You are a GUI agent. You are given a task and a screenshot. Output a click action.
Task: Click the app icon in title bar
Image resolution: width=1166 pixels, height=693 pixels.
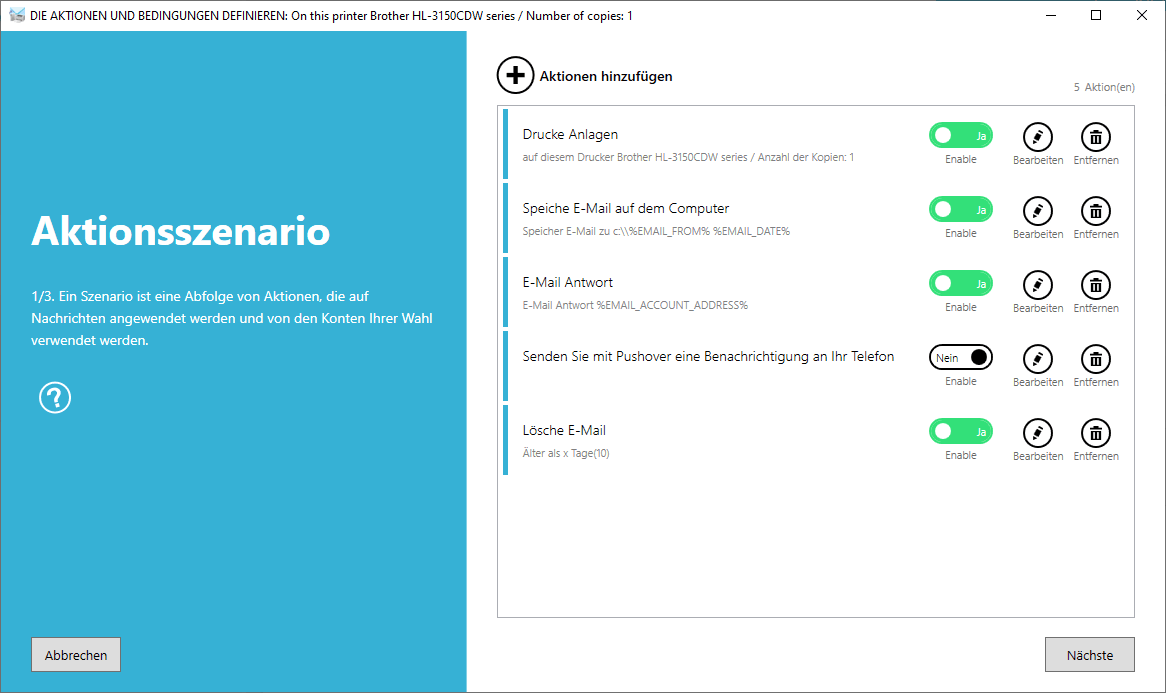pos(16,15)
